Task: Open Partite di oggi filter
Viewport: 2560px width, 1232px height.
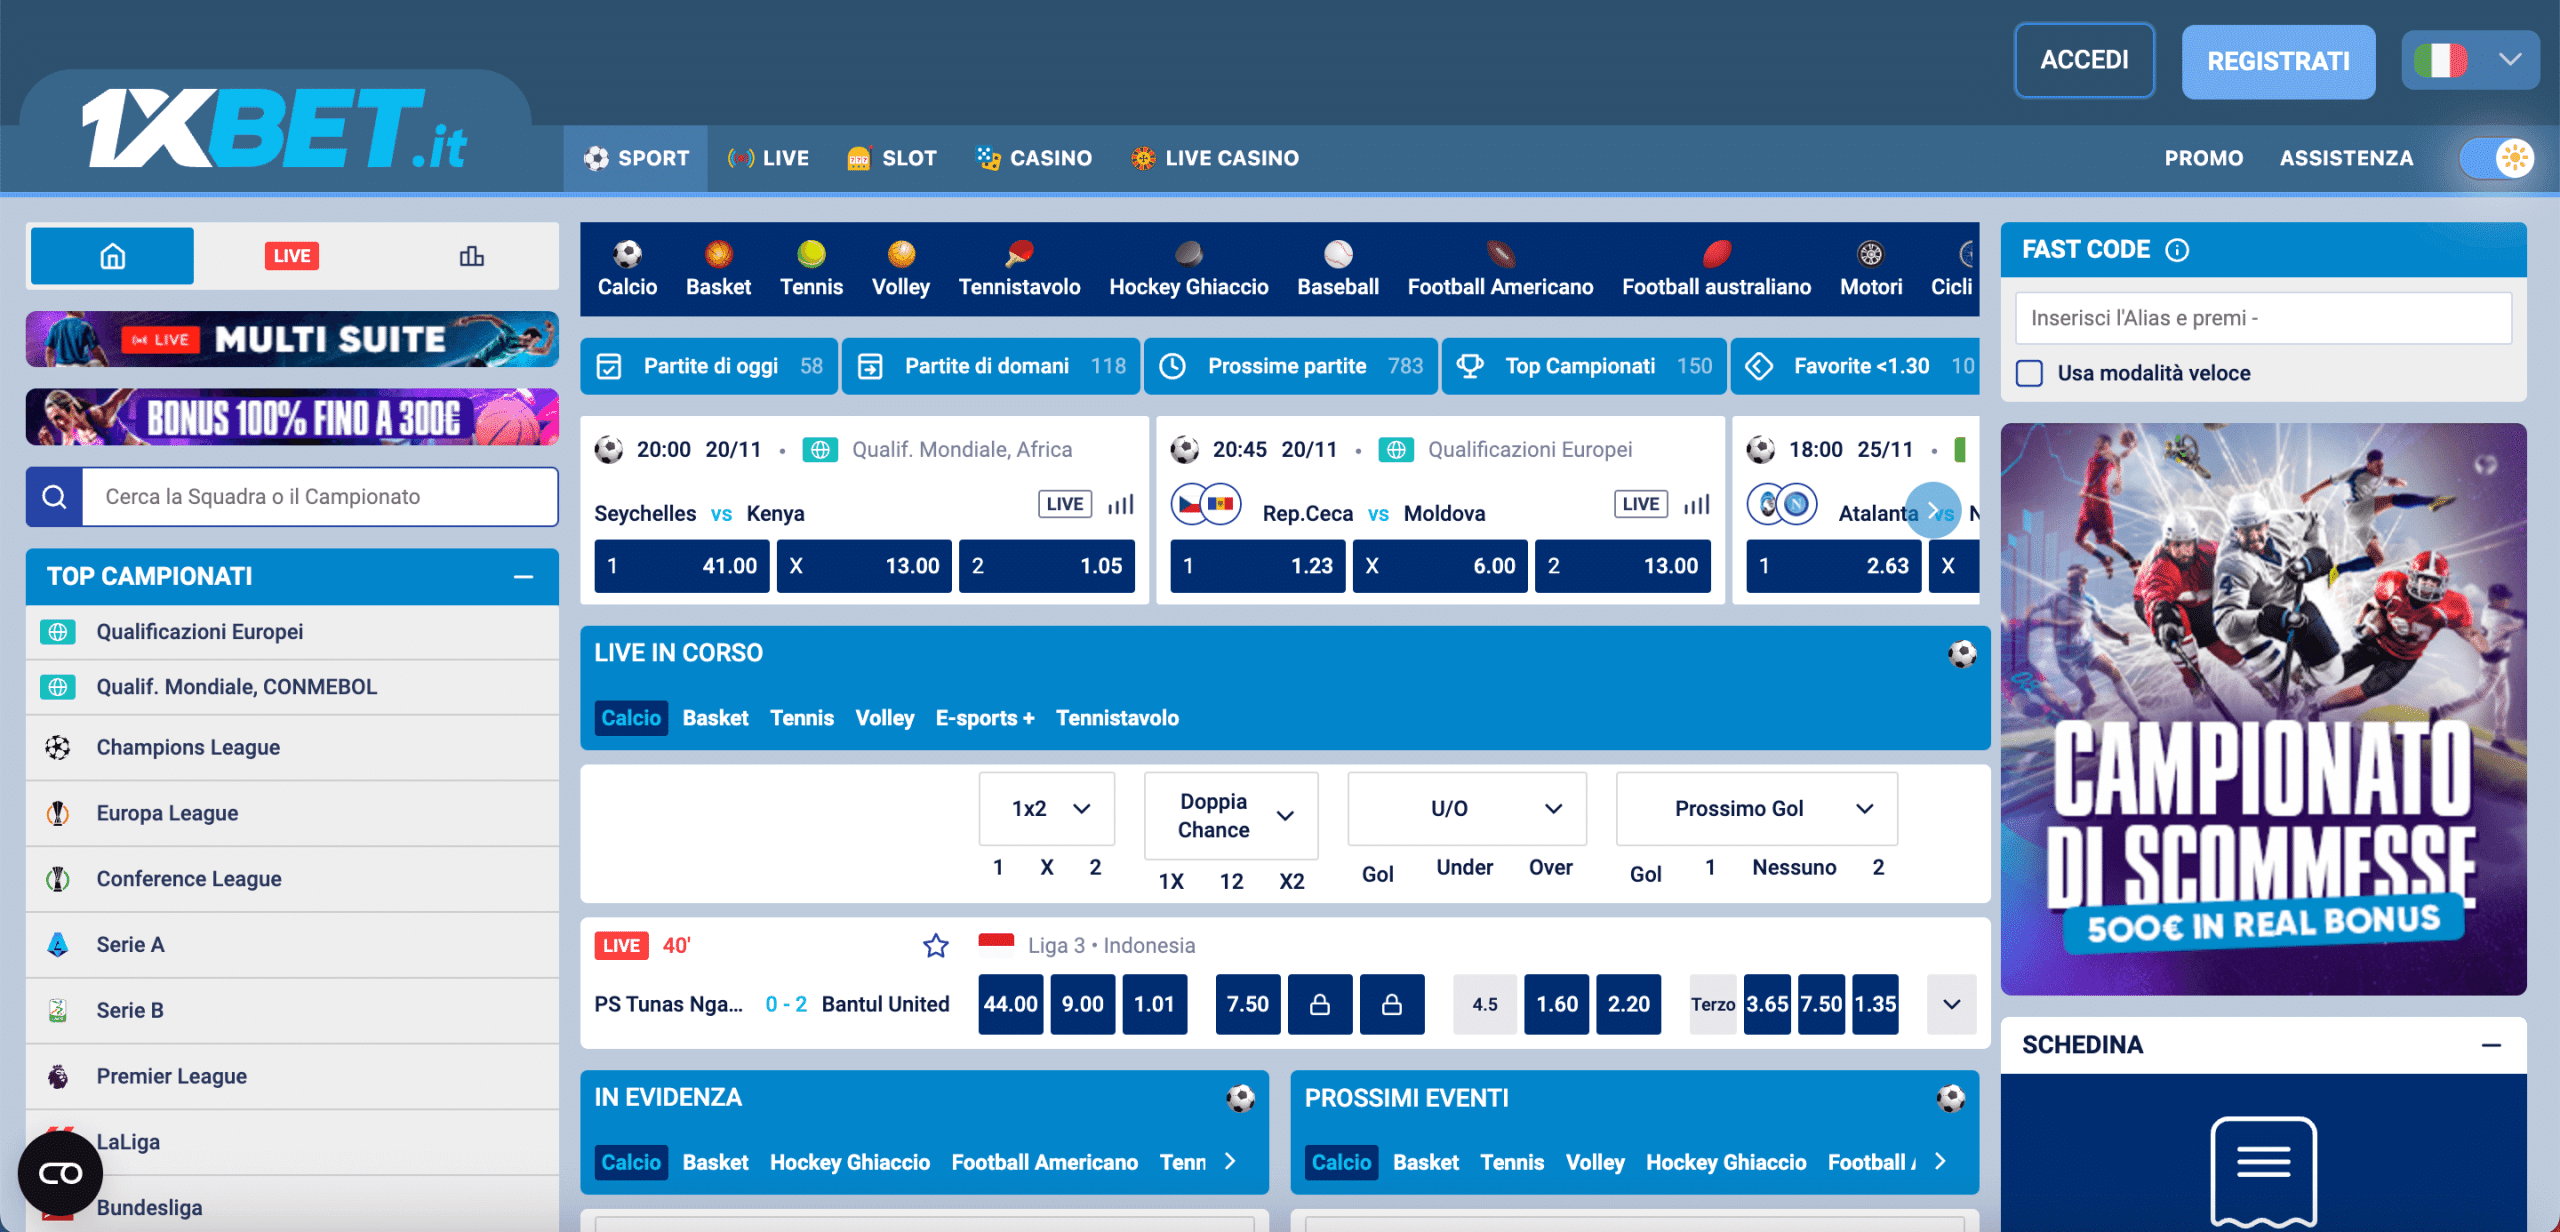Action: (x=709, y=366)
